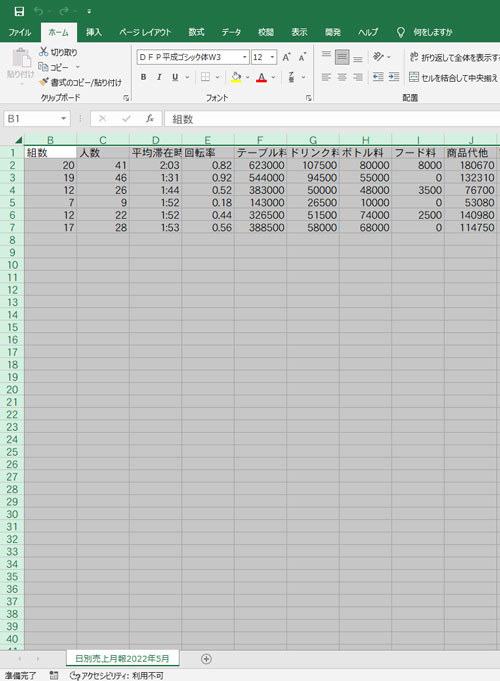500x681 pixels.
Task: Click the new sheet plus icon
Action: pyautogui.click(x=206, y=659)
